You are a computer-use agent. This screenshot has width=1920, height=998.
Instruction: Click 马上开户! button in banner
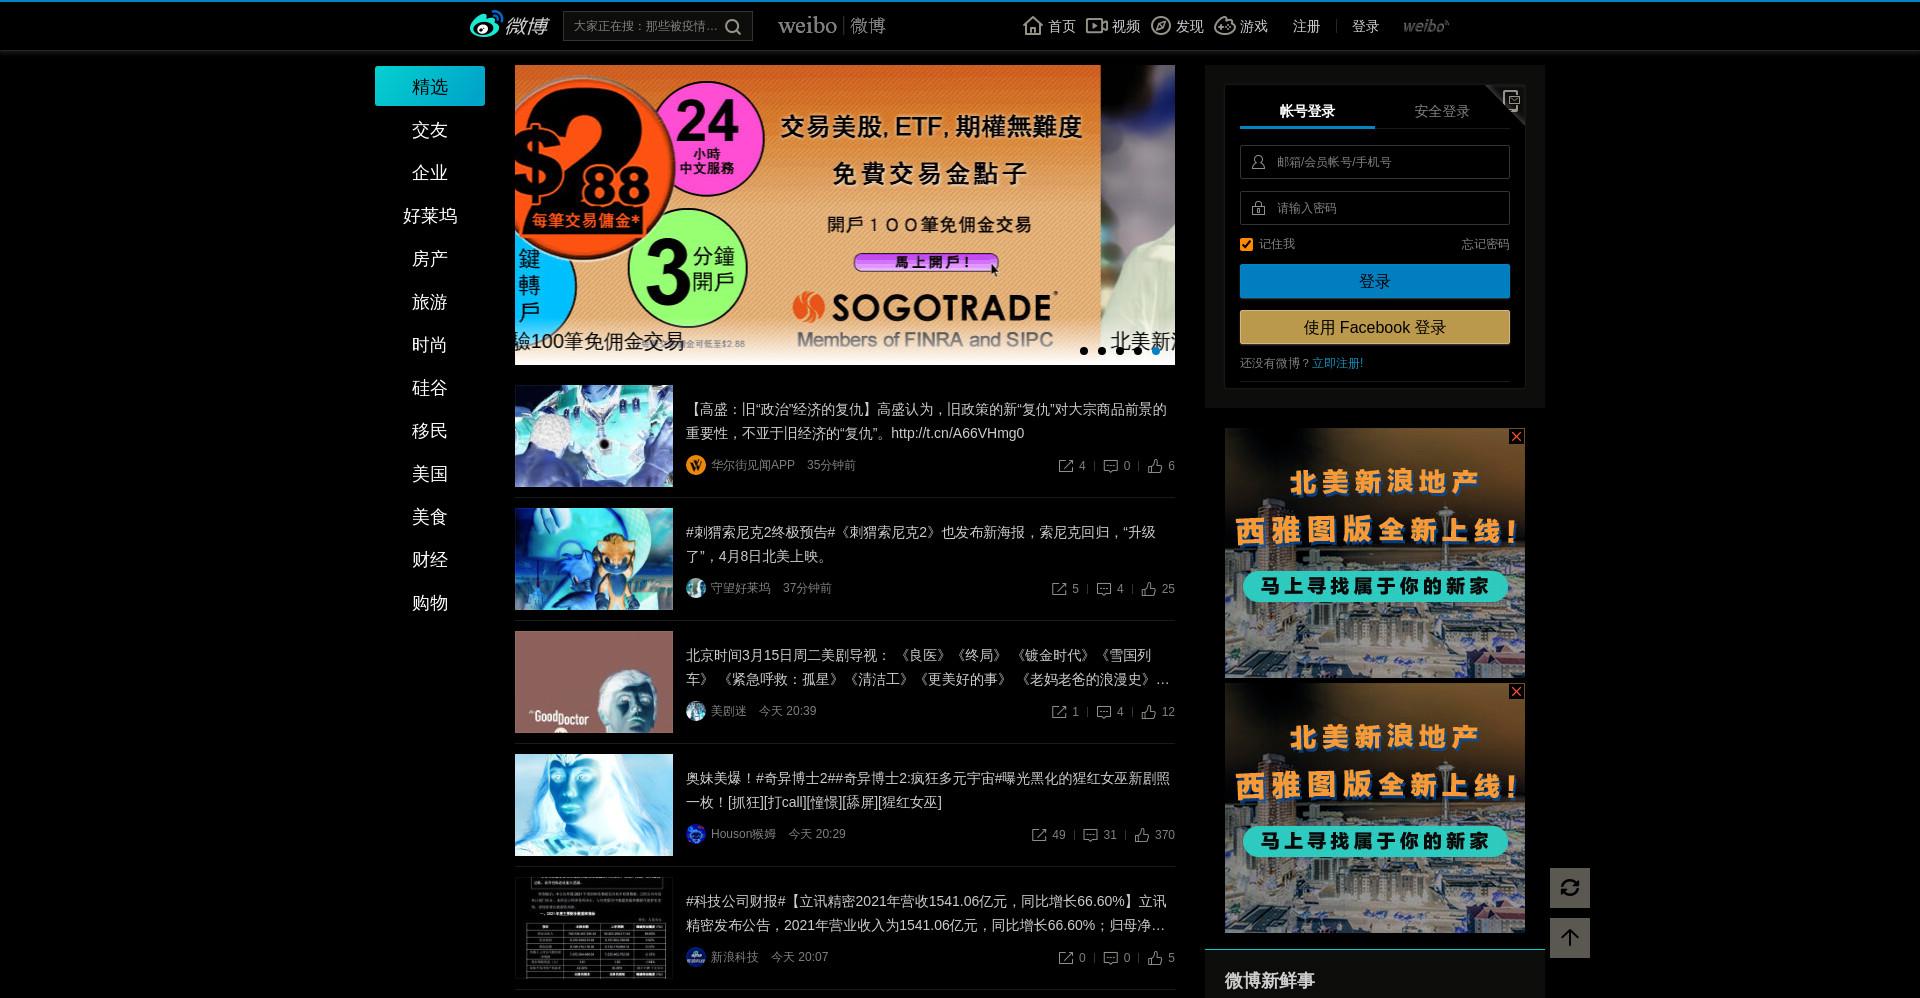(926, 262)
